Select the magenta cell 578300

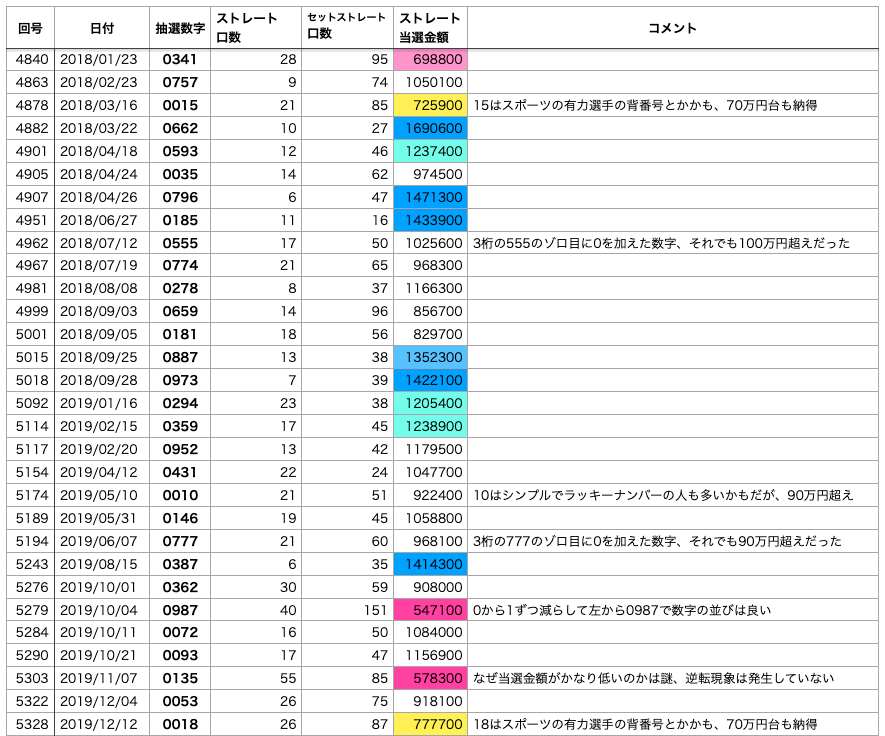(x=430, y=678)
